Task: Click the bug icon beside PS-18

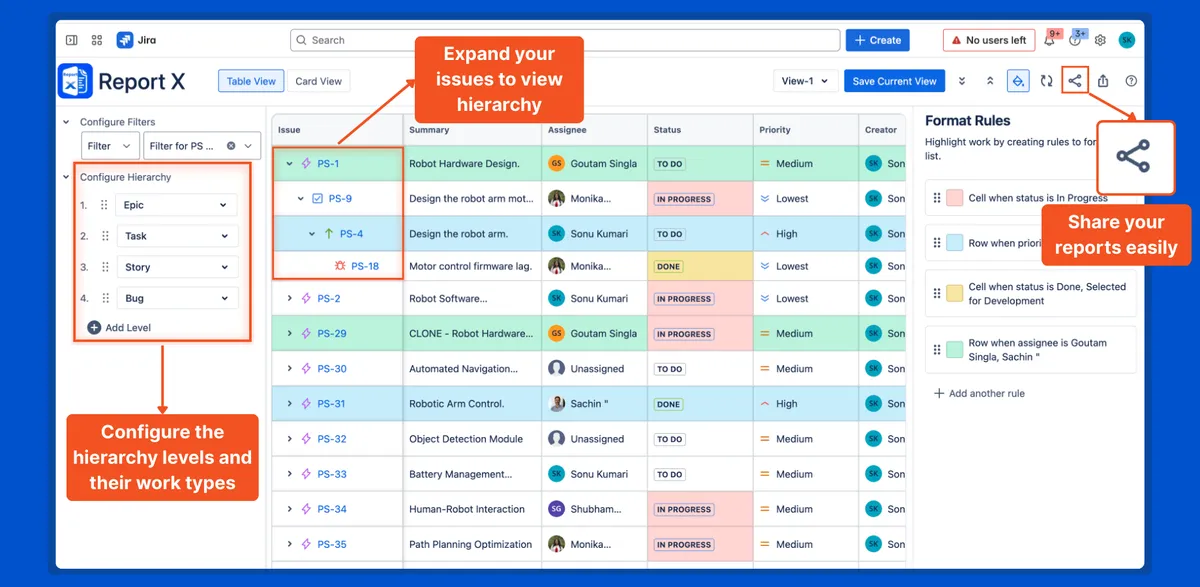Action: point(340,266)
